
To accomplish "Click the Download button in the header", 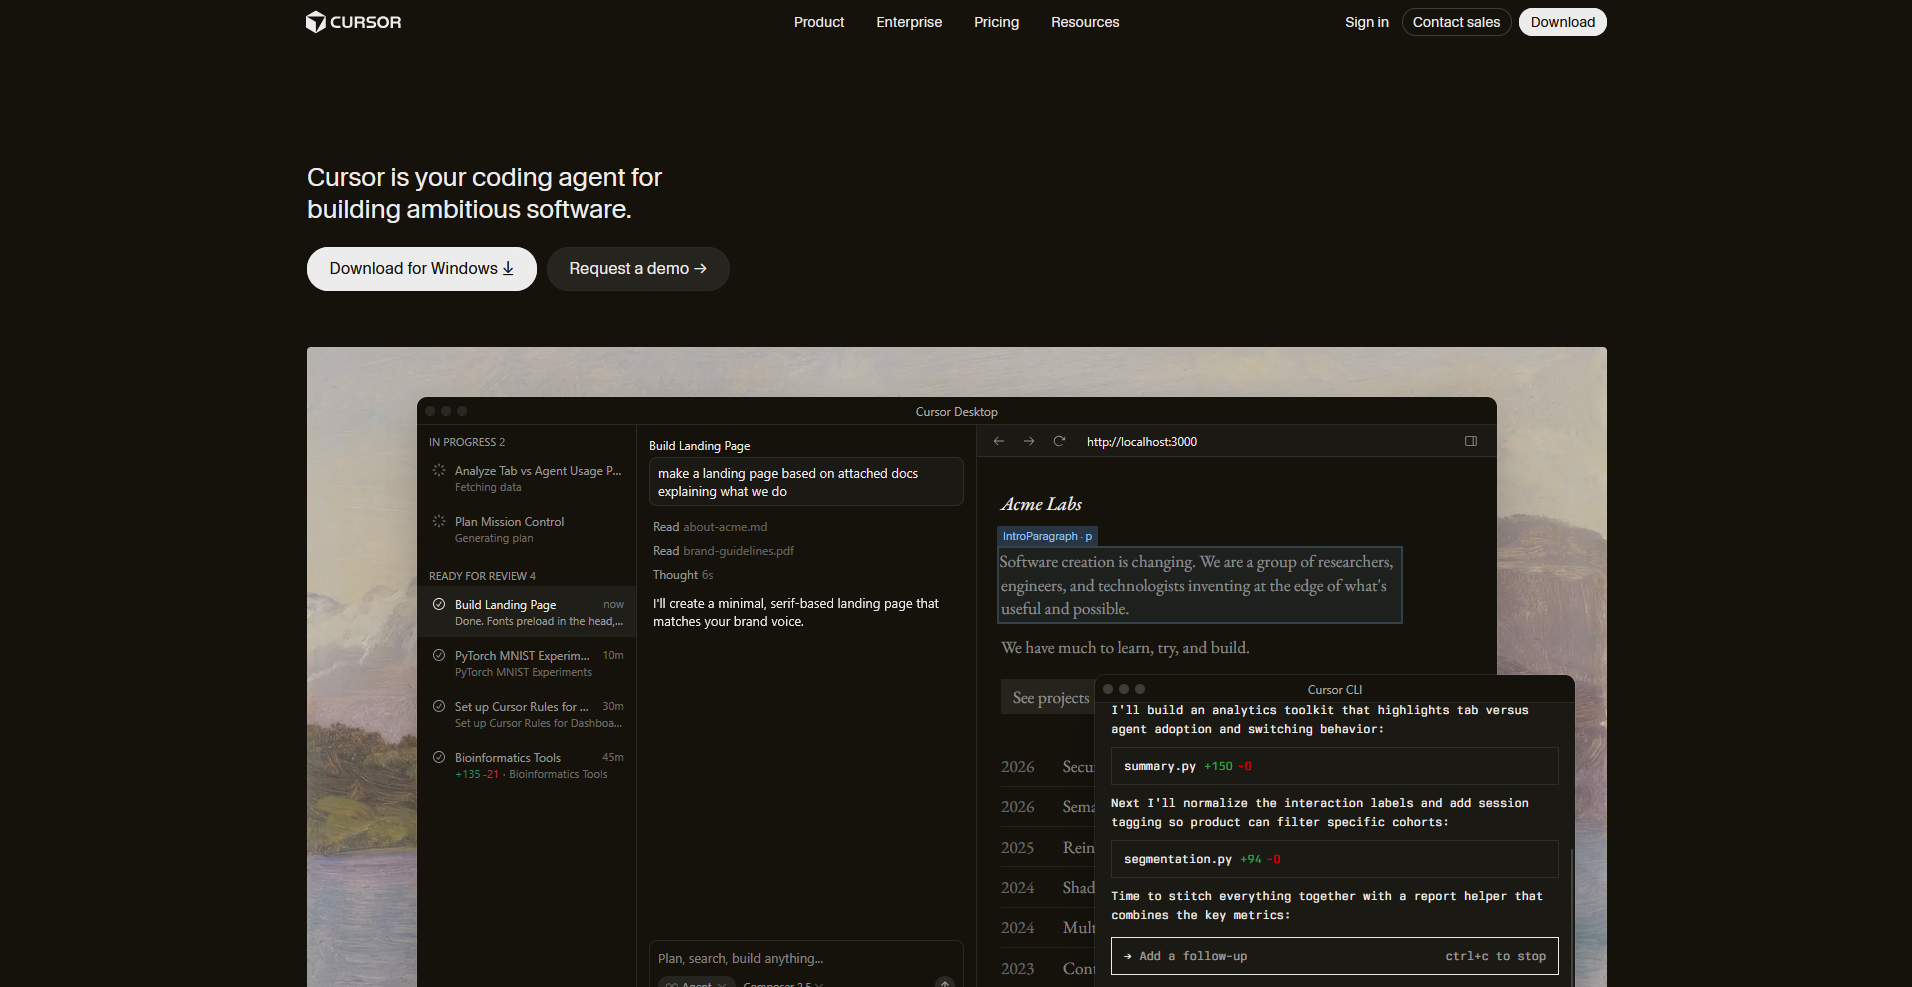I will (1562, 22).
